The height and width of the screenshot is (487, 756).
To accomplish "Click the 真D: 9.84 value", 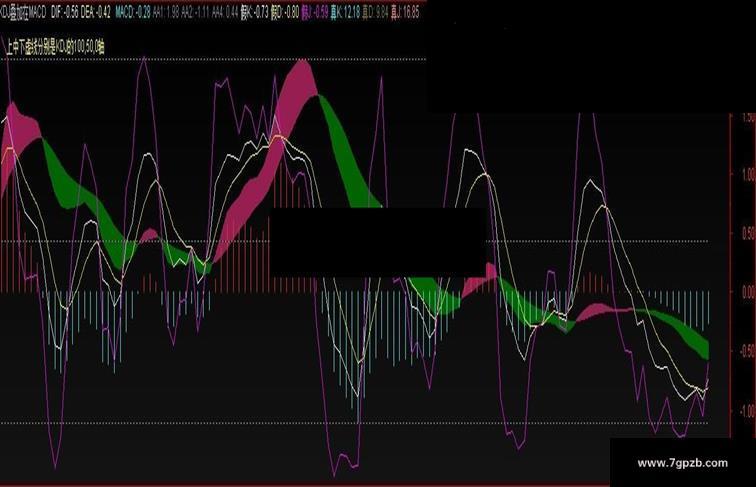I will coord(376,13).
